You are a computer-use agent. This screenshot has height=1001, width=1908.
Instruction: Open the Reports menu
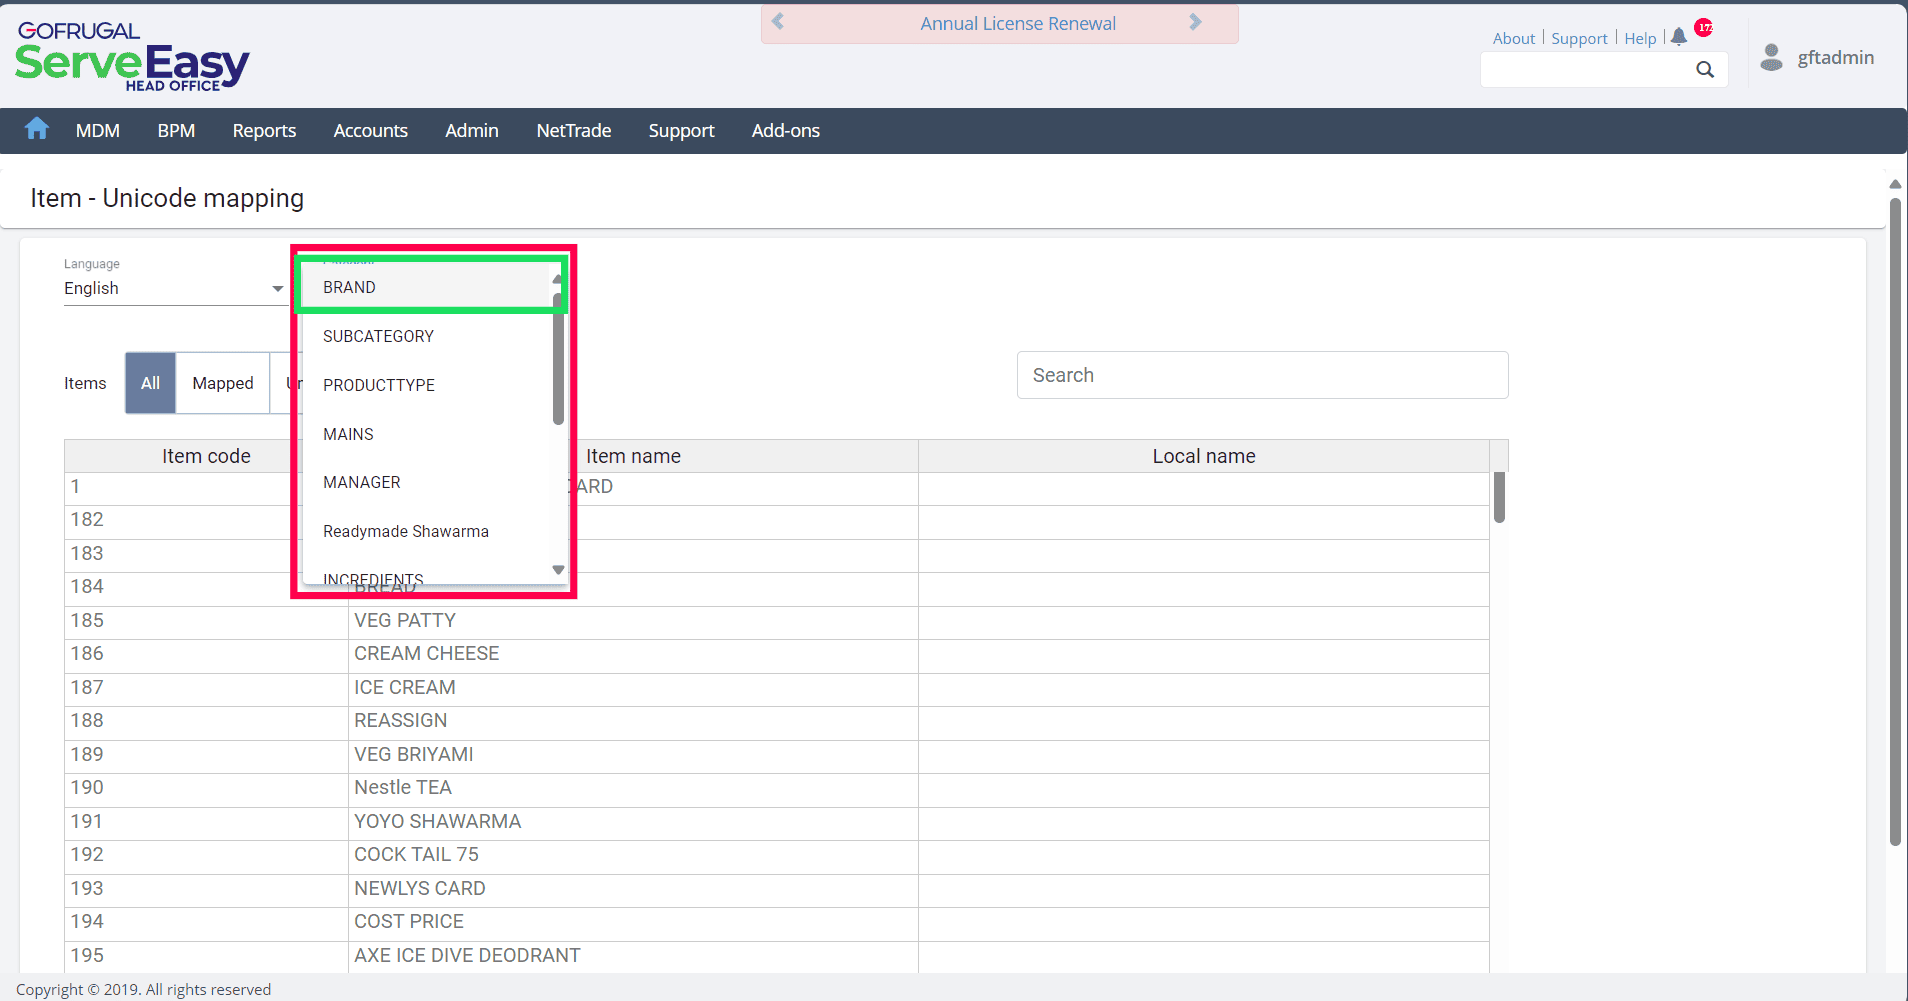coord(264,131)
